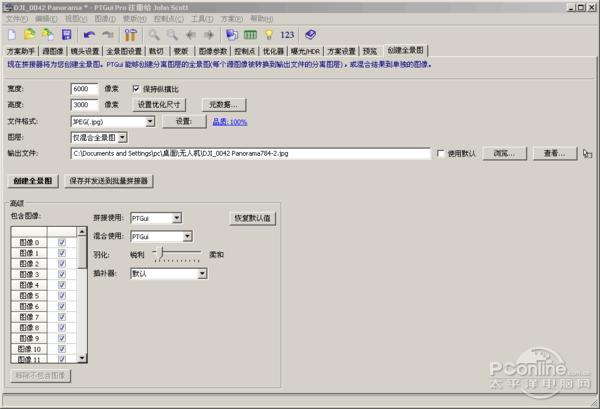The image size is (600, 409).
Task: Uncheck the 图像 4 checkbox
Action: point(62,285)
